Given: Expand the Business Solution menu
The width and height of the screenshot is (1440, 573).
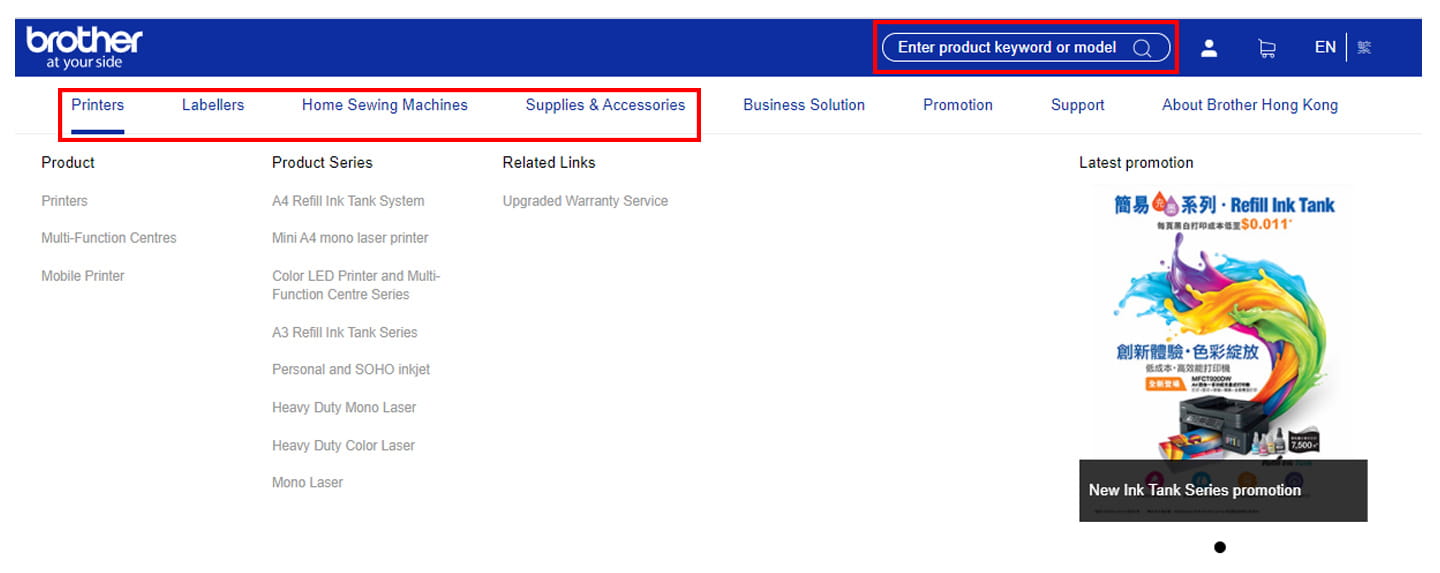Looking at the screenshot, I should (x=804, y=105).
